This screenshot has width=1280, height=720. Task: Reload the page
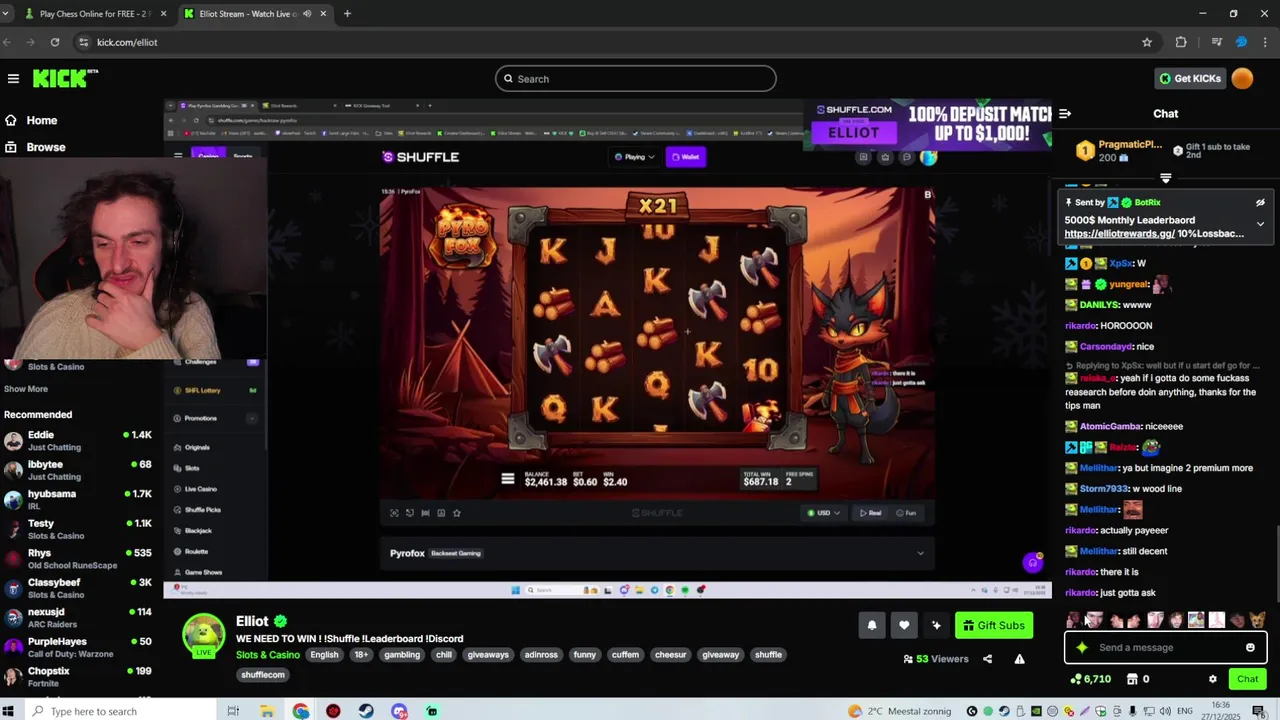[x=55, y=42]
